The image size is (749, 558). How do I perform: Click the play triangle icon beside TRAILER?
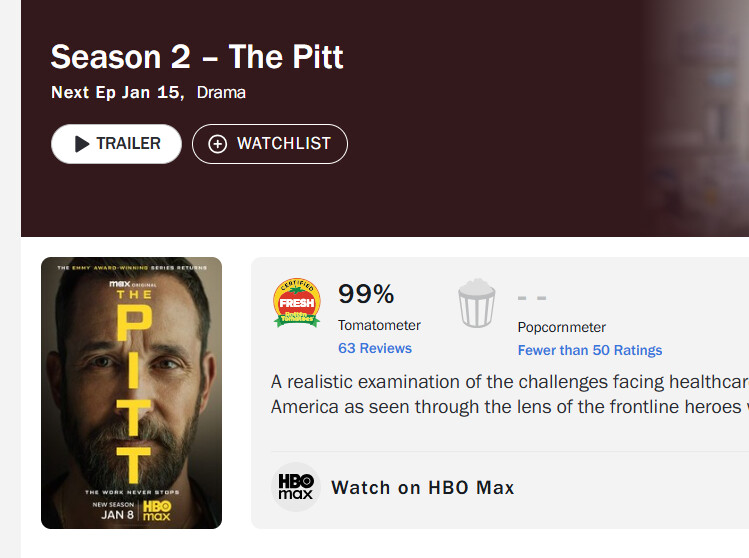[x=82, y=144]
